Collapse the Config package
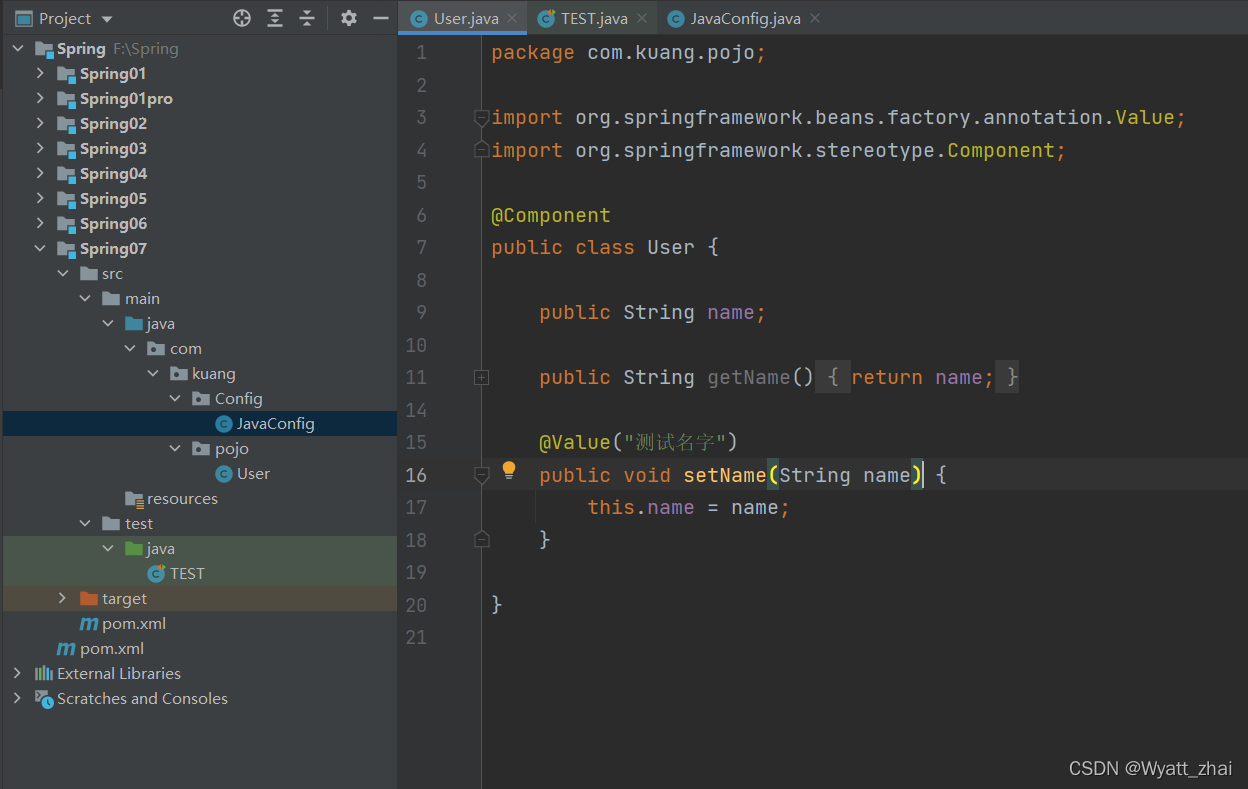Image resolution: width=1248 pixels, height=789 pixels. point(175,398)
